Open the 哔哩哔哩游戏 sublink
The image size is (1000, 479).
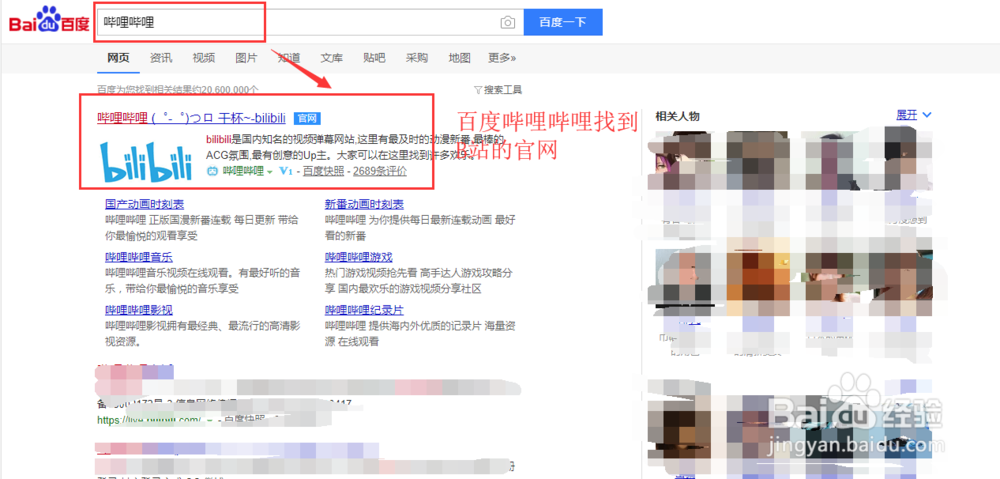tap(358, 257)
